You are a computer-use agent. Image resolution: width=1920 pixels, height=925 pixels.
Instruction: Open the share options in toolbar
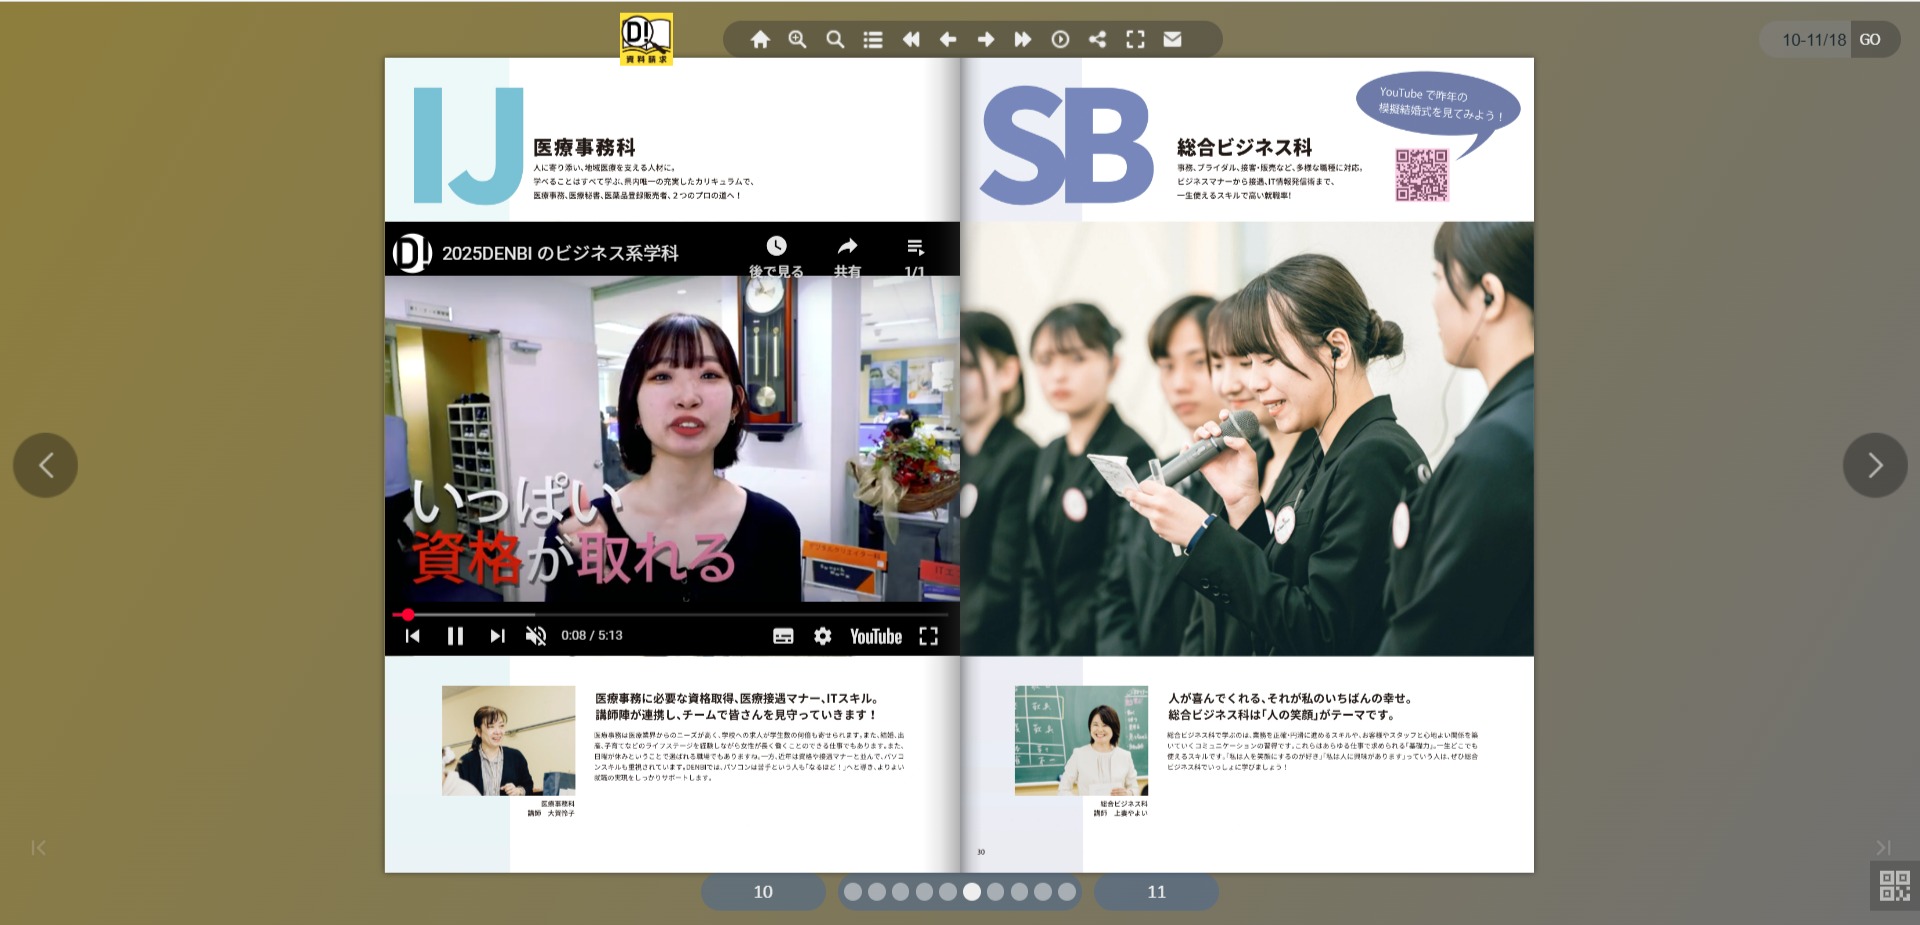coord(1097,40)
